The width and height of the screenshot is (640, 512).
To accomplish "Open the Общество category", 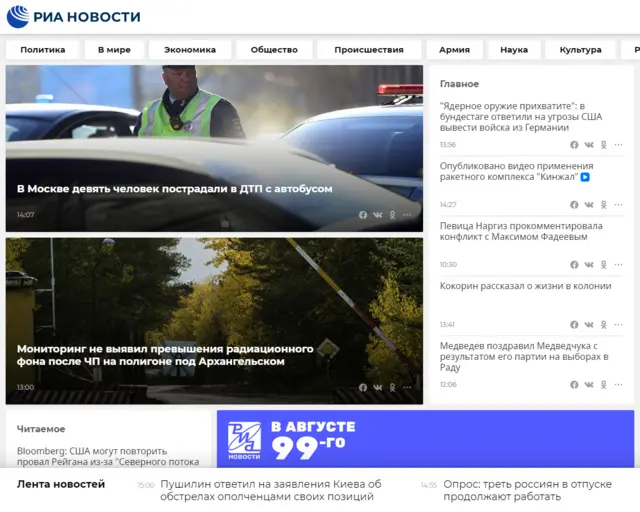I will [274, 50].
